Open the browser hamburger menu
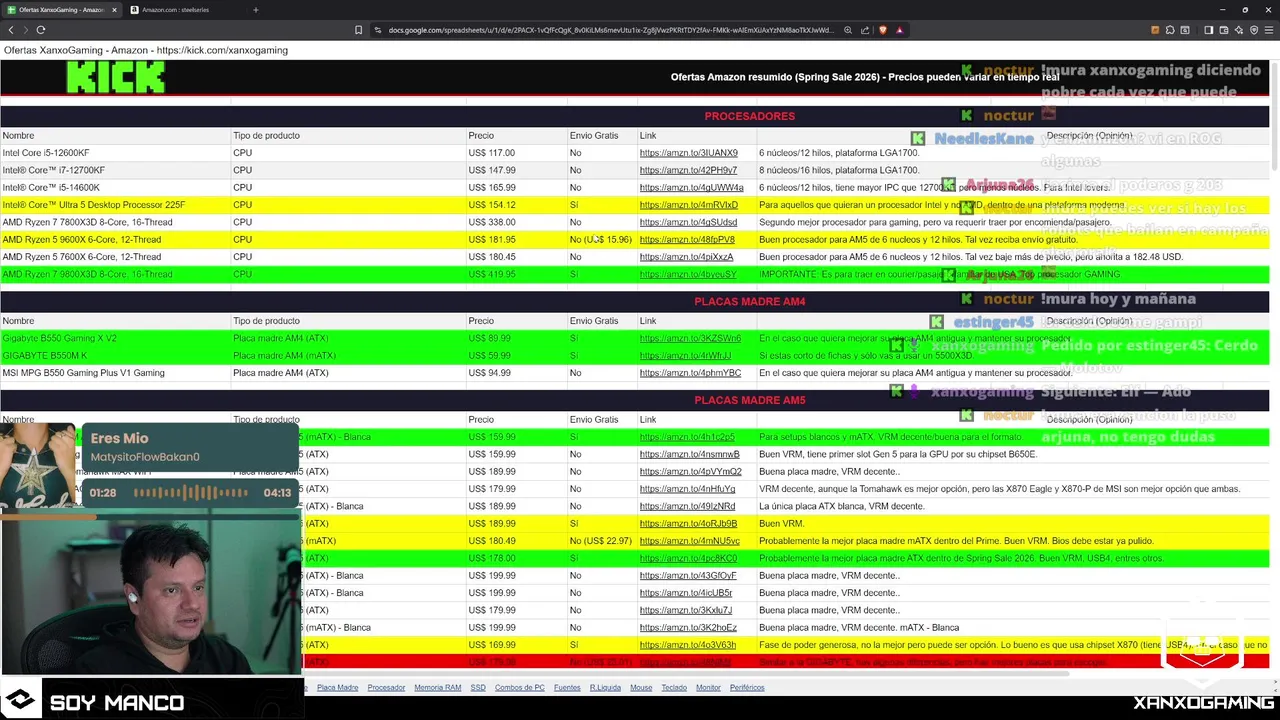The height and width of the screenshot is (720, 1280). [1269, 30]
